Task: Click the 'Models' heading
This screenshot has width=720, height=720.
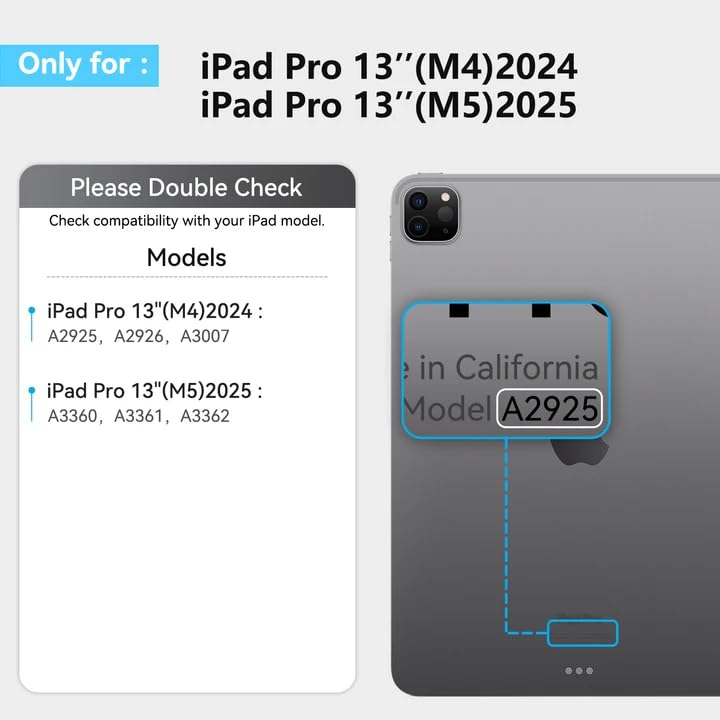Action: (186, 257)
